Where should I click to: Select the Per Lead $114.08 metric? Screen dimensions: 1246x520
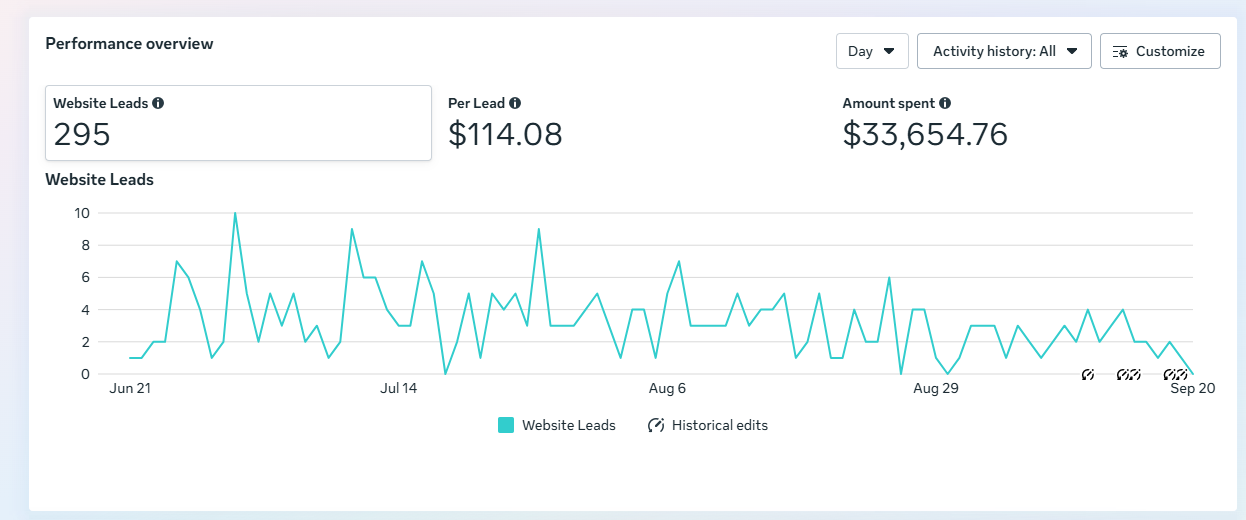pos(505,123)
